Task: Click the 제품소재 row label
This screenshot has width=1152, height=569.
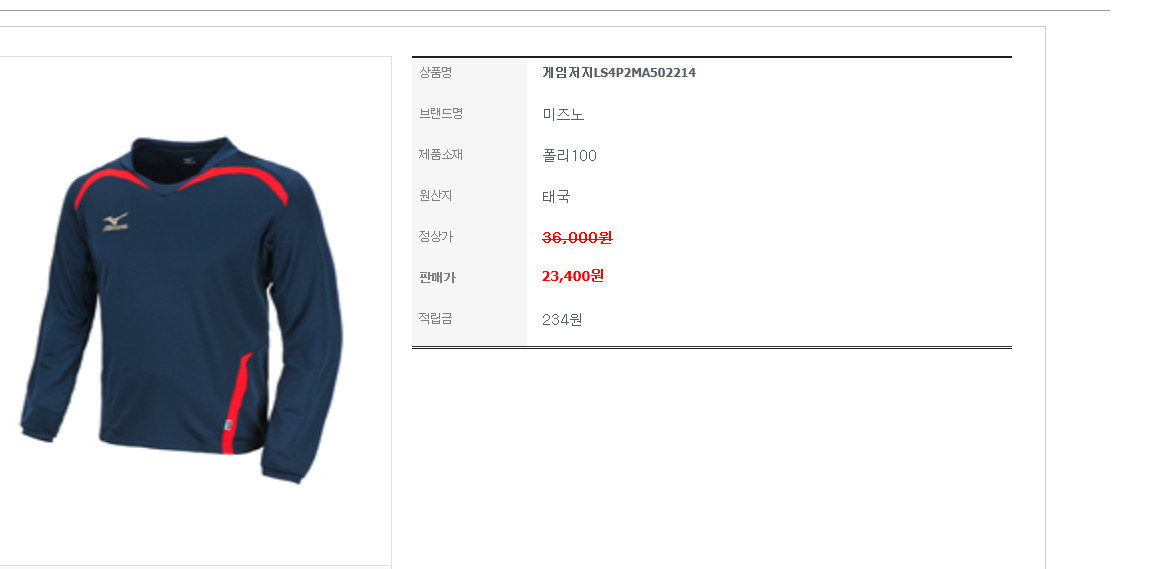Action: [x=441, y=154]
